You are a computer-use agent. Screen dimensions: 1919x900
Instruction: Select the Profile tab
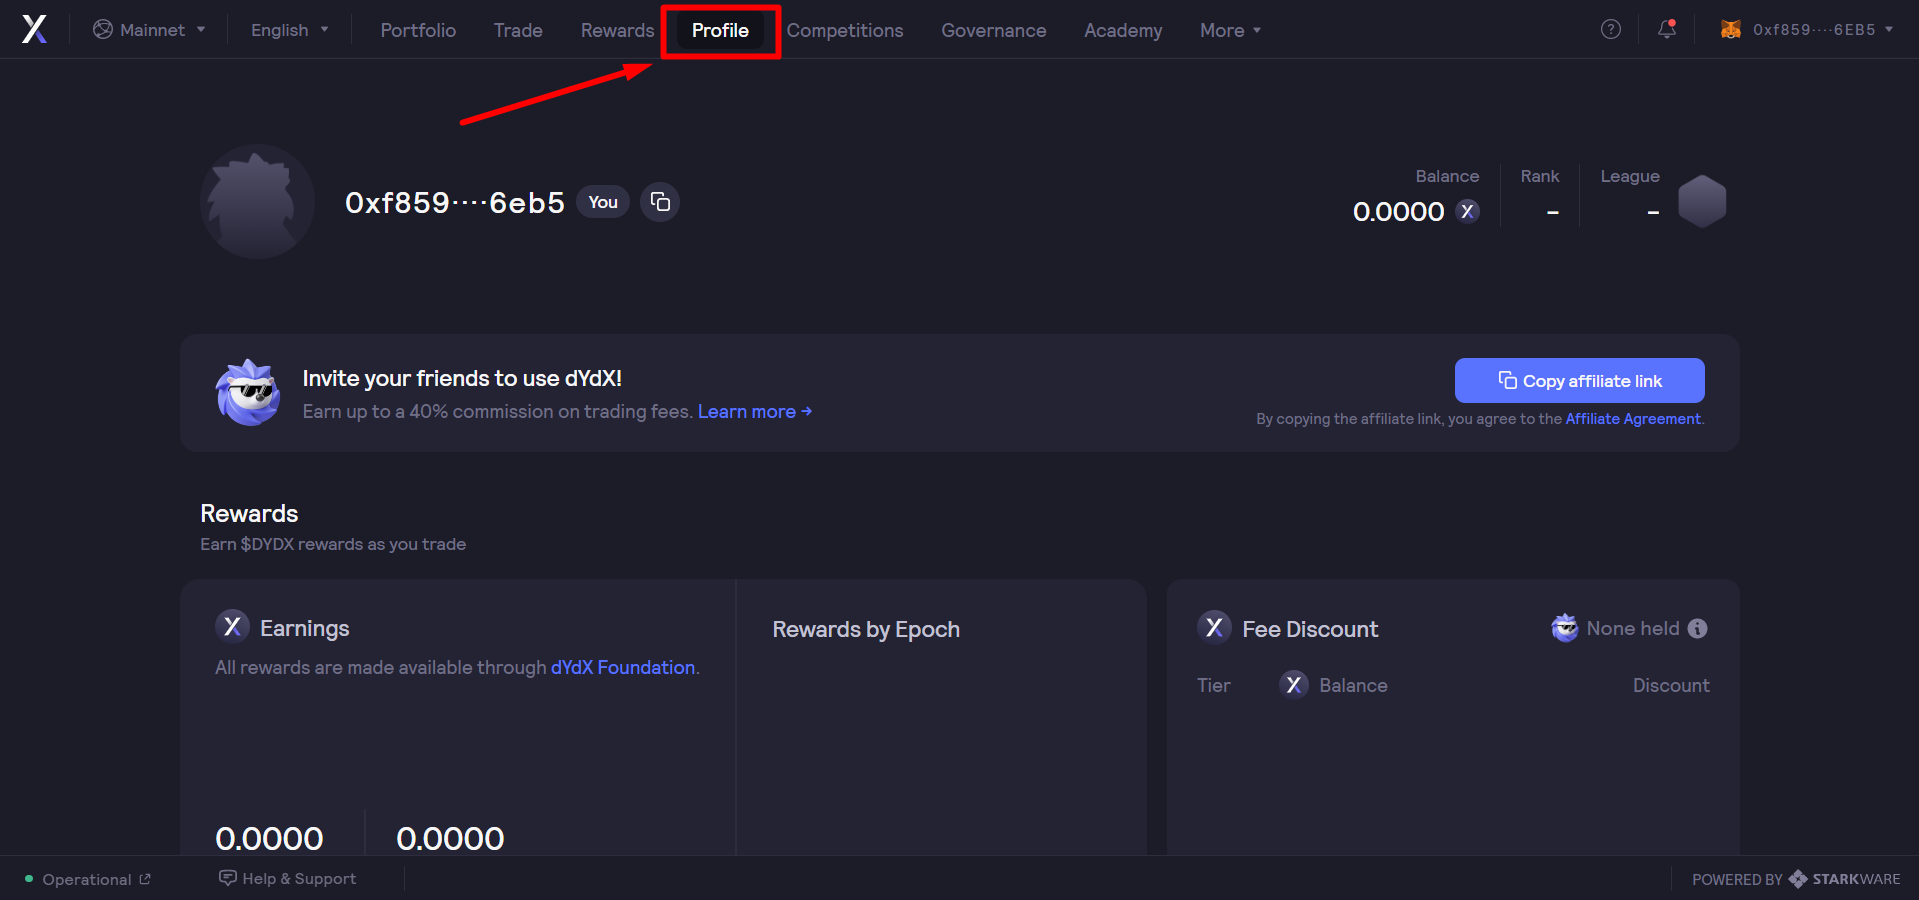[x=720, y=30]
